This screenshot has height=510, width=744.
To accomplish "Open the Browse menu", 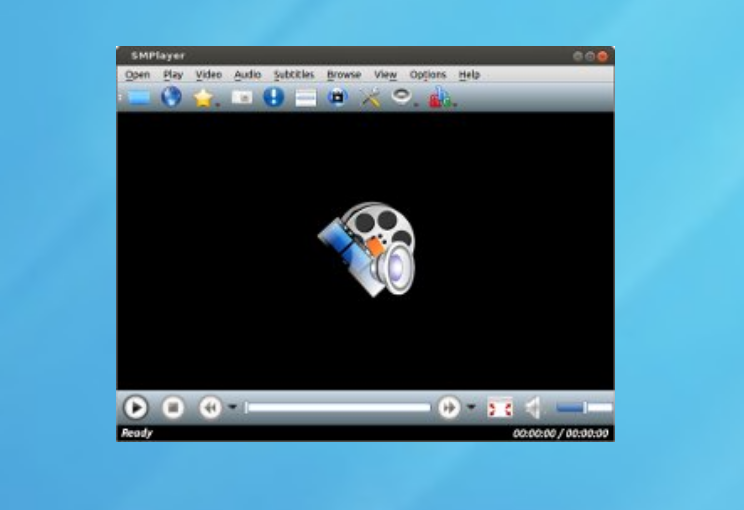I will pyautogui.click(x=344, y=74).
